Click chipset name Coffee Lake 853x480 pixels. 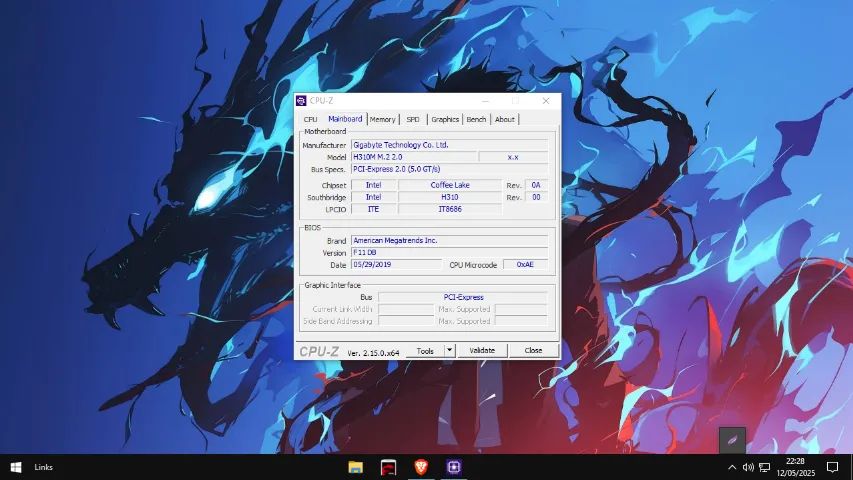[450, 185]
